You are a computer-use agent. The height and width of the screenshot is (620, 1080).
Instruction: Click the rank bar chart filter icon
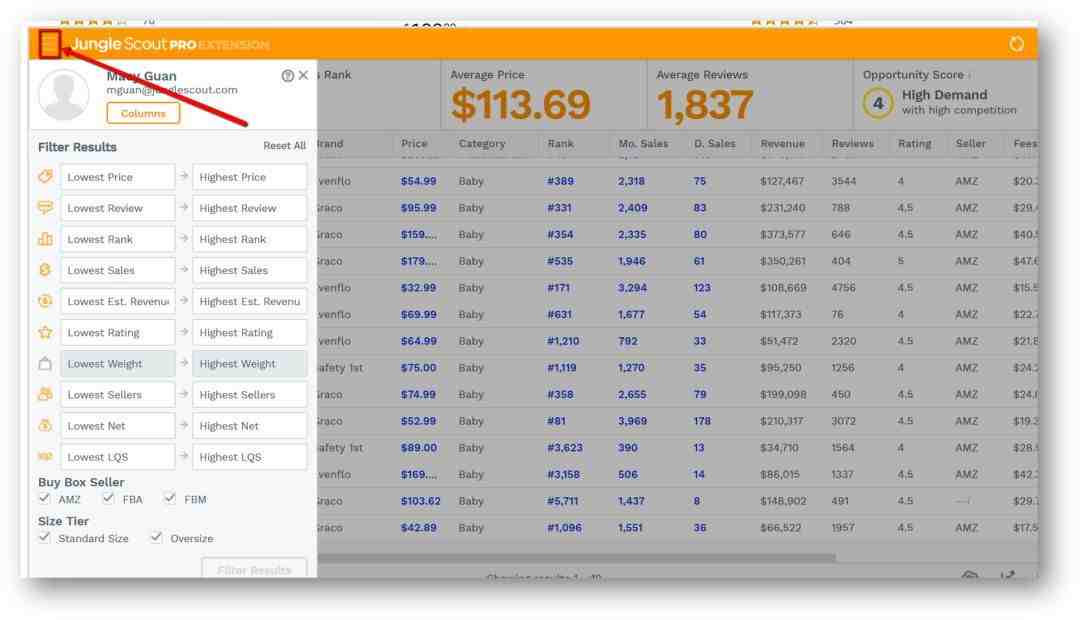[x=45, y=239]
